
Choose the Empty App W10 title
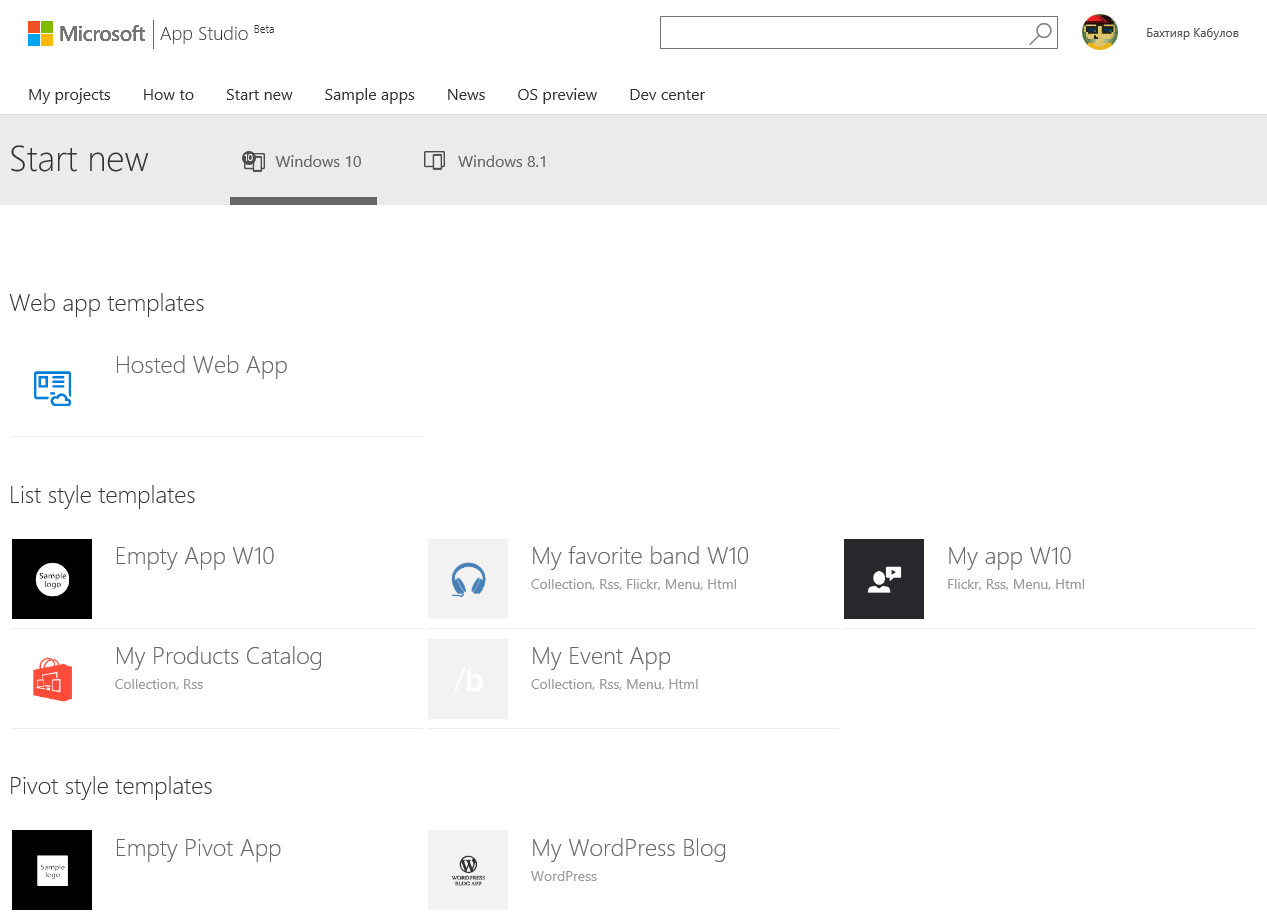pos(195,556)
